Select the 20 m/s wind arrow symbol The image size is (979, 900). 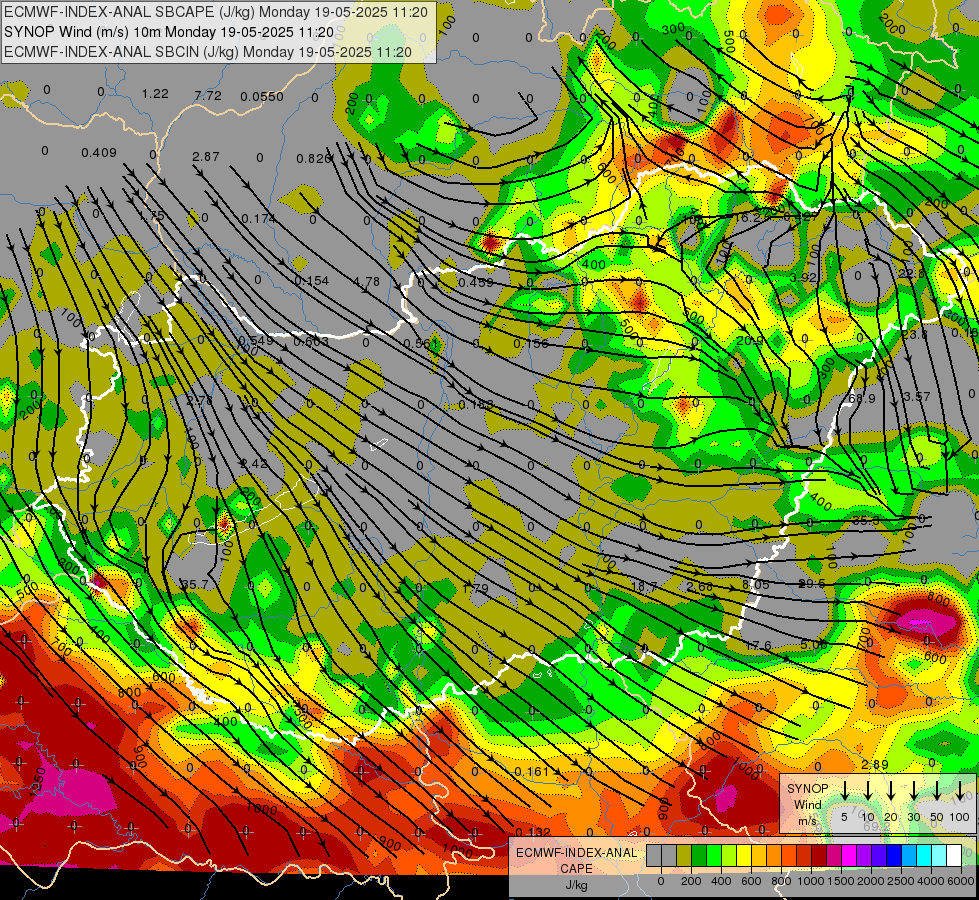(x=891, y=791)
